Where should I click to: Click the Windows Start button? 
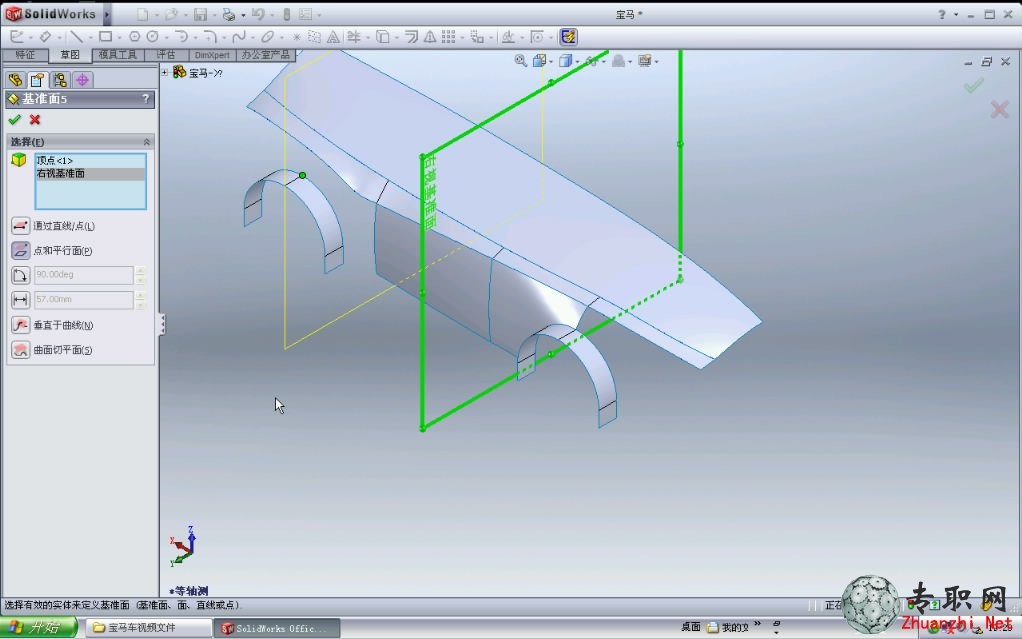coord(38,627)
